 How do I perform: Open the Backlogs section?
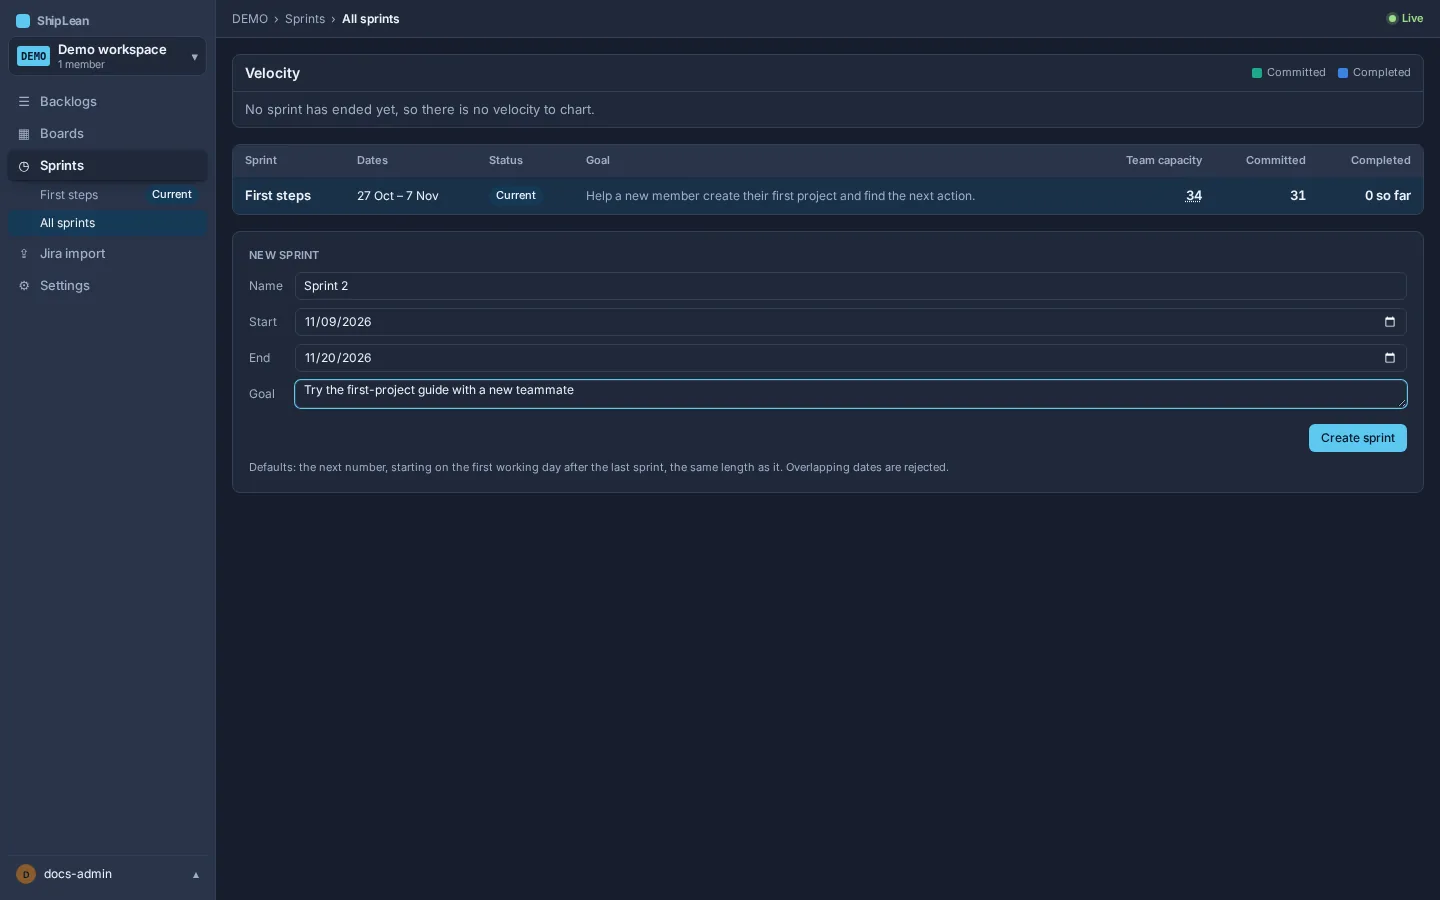click(x=108, y=102)
